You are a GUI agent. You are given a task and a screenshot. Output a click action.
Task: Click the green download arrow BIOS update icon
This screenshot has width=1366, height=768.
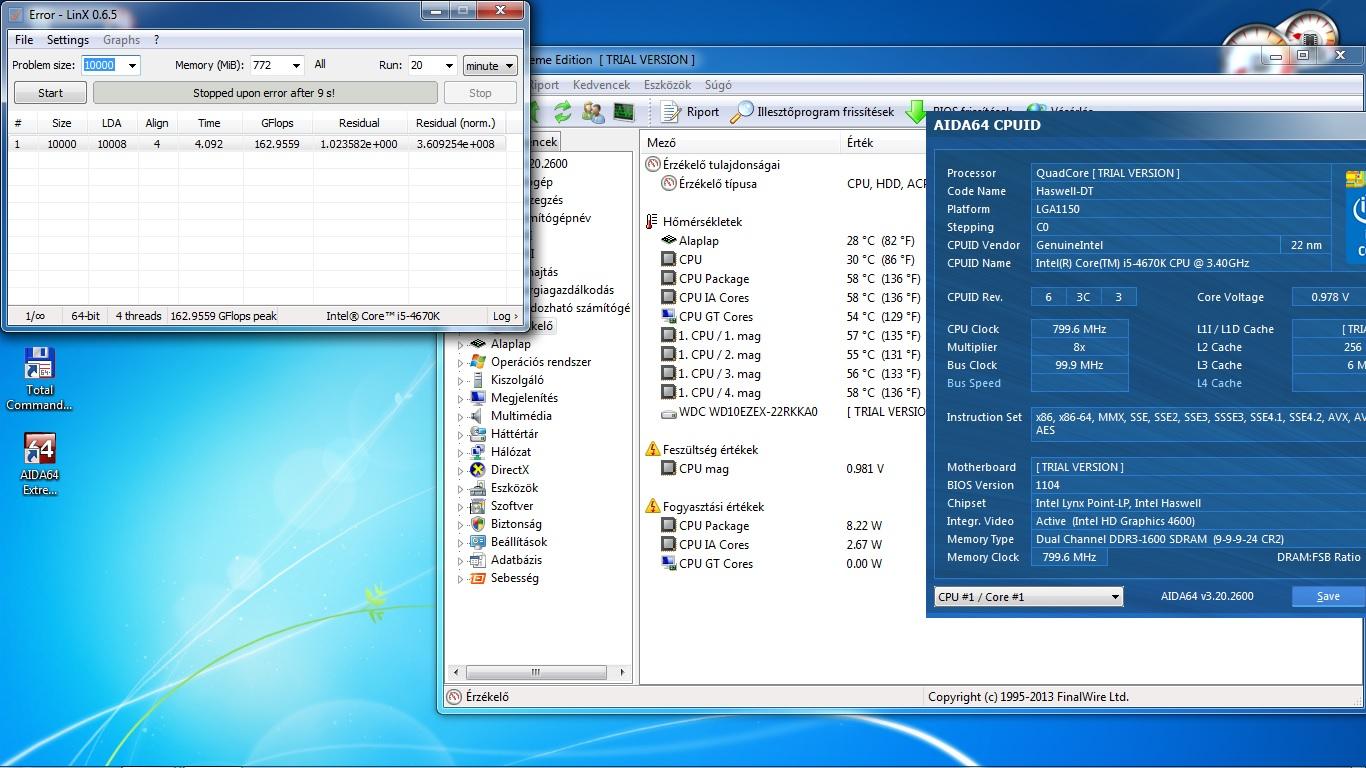915,112
